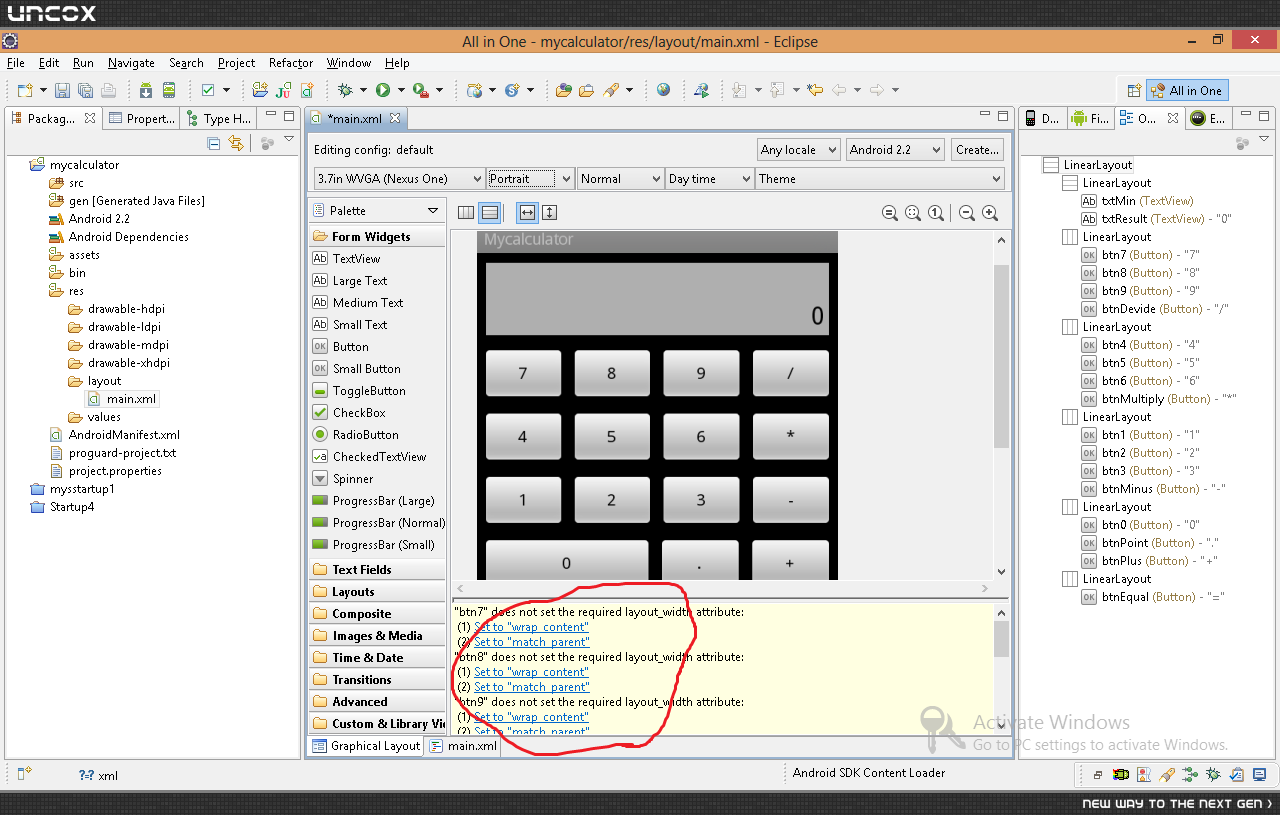The width and height of the screenshot is (1280, 815).
Task: Select the TextView widget in Palette
Action: tap(376, 258)
